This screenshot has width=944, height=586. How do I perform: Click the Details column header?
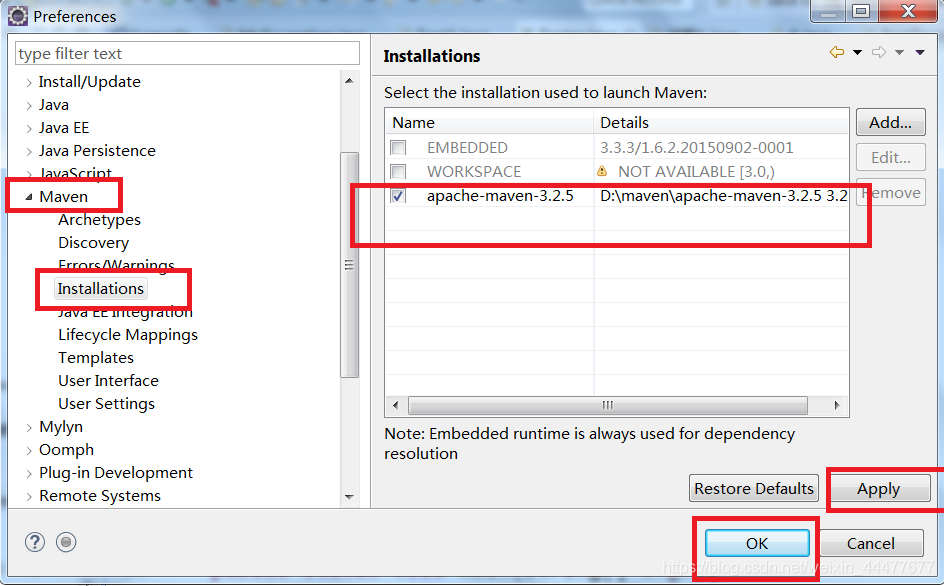[721, 122]
